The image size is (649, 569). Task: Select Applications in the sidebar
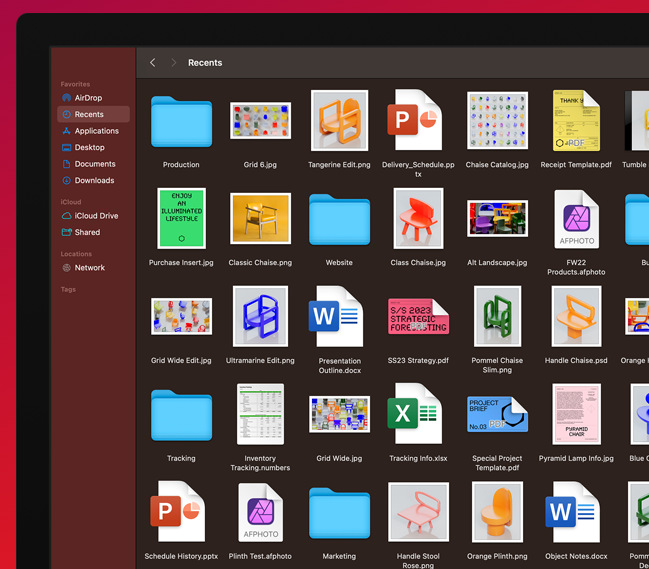(x=96, y=131)
